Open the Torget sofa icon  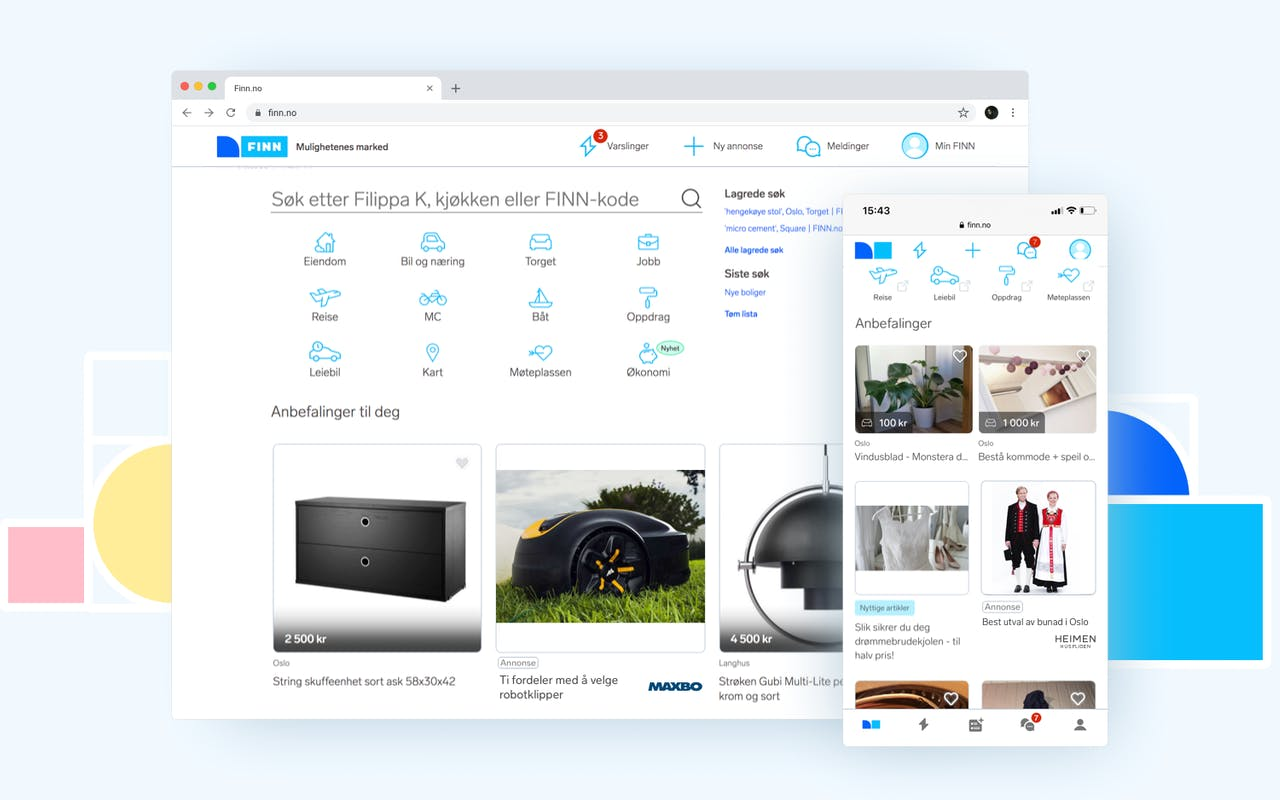(x=540, y=243)
